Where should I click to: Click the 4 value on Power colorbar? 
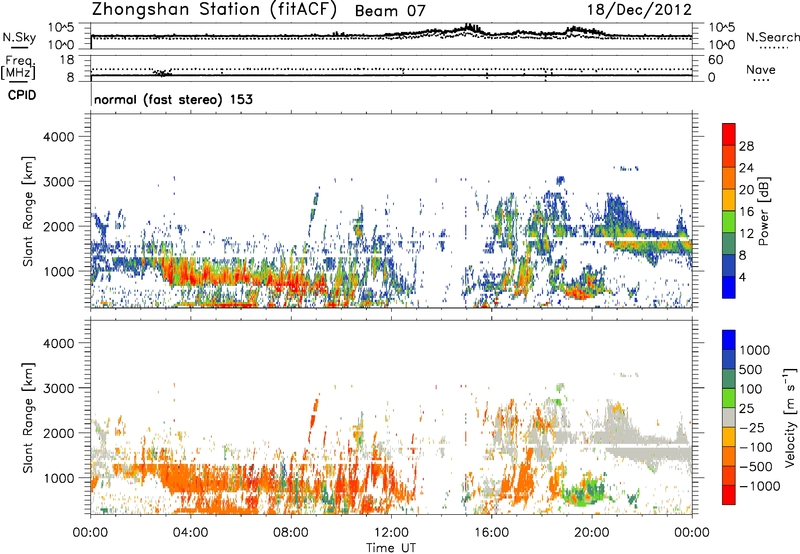pyautogui.click(x=743, y=277)
